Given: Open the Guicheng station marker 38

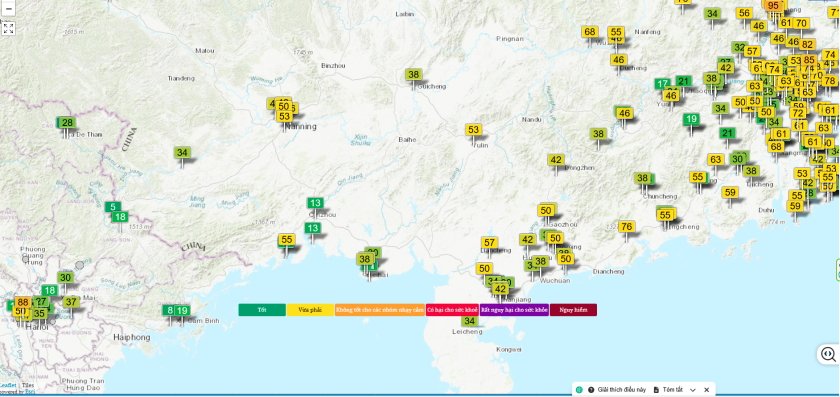Looking at the screenshot, I should tap(414, 75).
